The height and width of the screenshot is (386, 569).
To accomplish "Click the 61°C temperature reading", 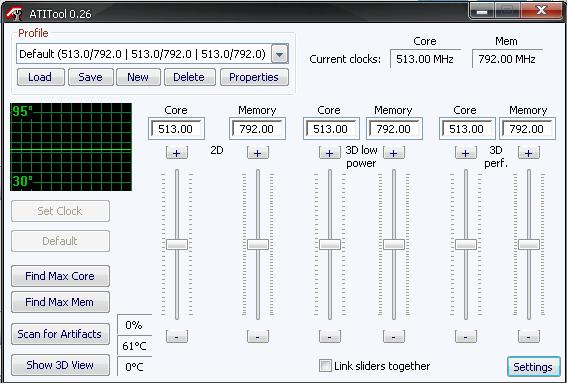I will point(134,346).
